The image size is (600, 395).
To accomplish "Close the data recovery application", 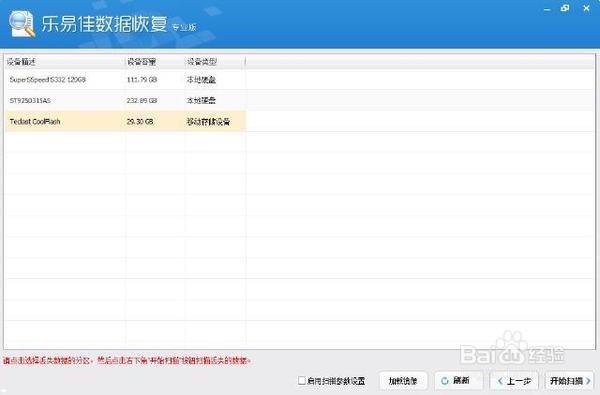I will pyautogui.click(x=586, y=8).
